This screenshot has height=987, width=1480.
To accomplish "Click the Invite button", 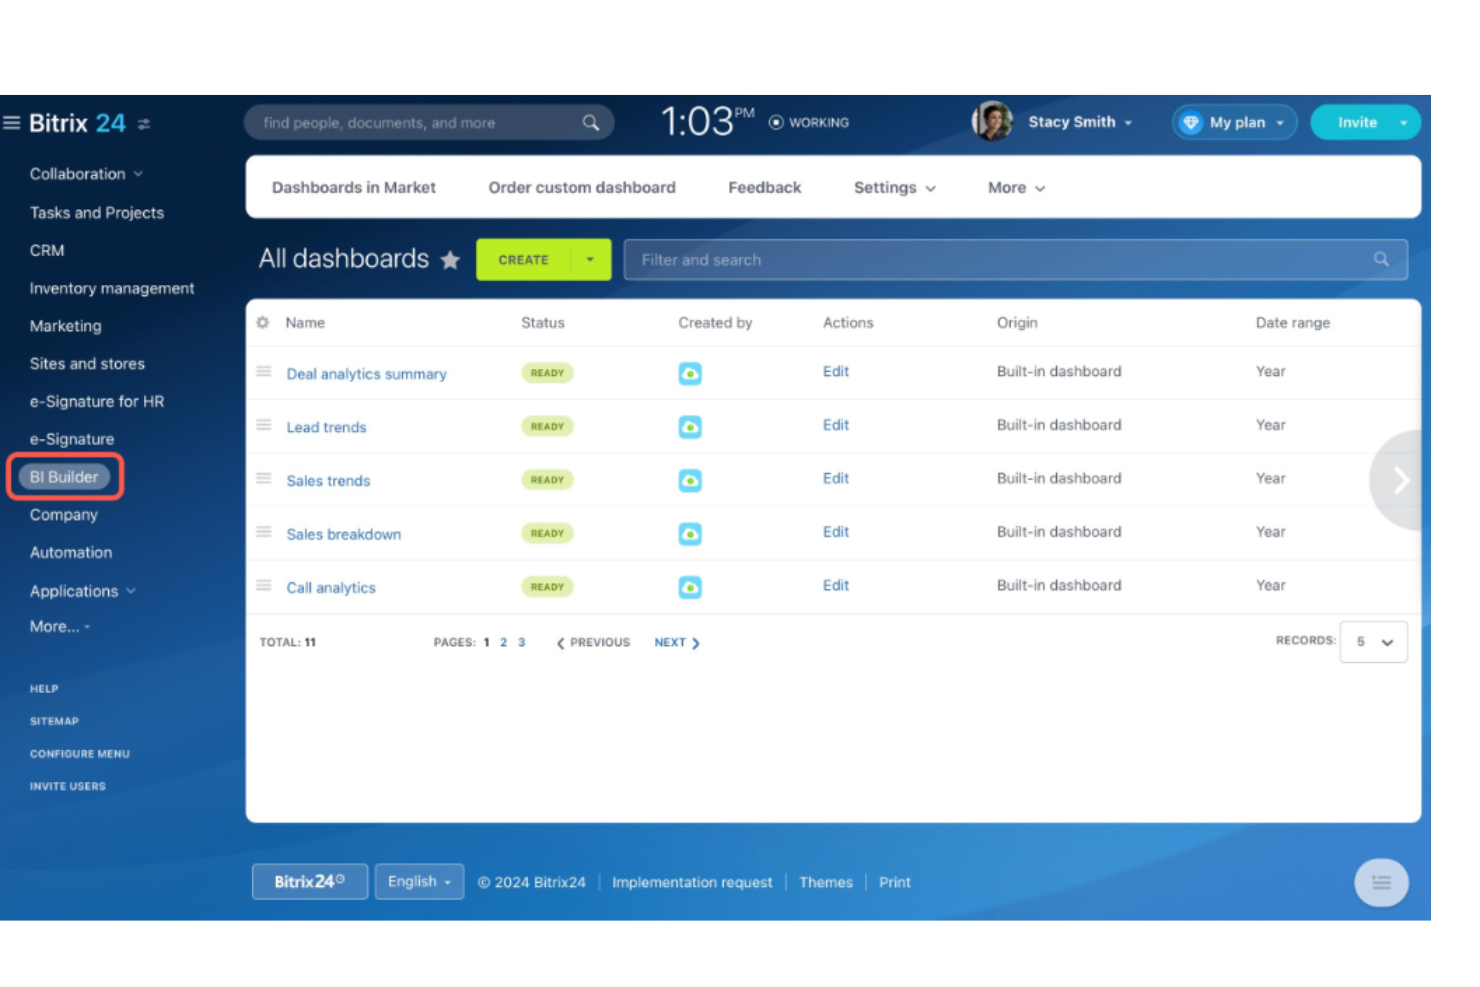I will tap(1357, 122).
